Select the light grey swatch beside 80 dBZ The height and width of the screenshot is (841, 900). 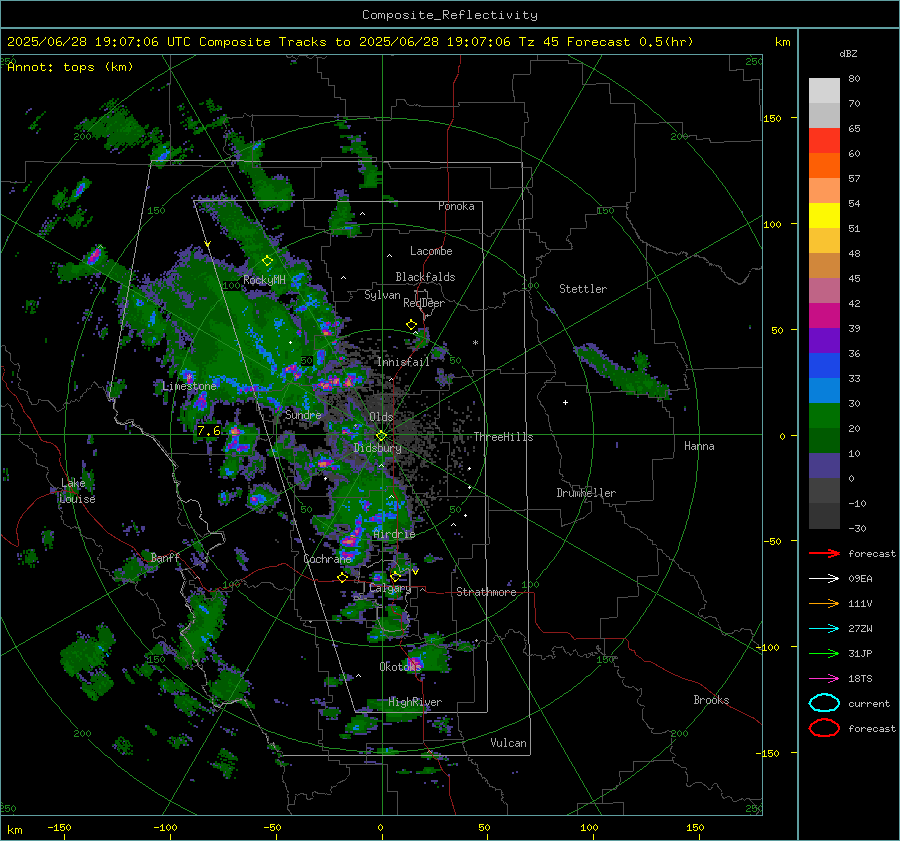(824, 90)
